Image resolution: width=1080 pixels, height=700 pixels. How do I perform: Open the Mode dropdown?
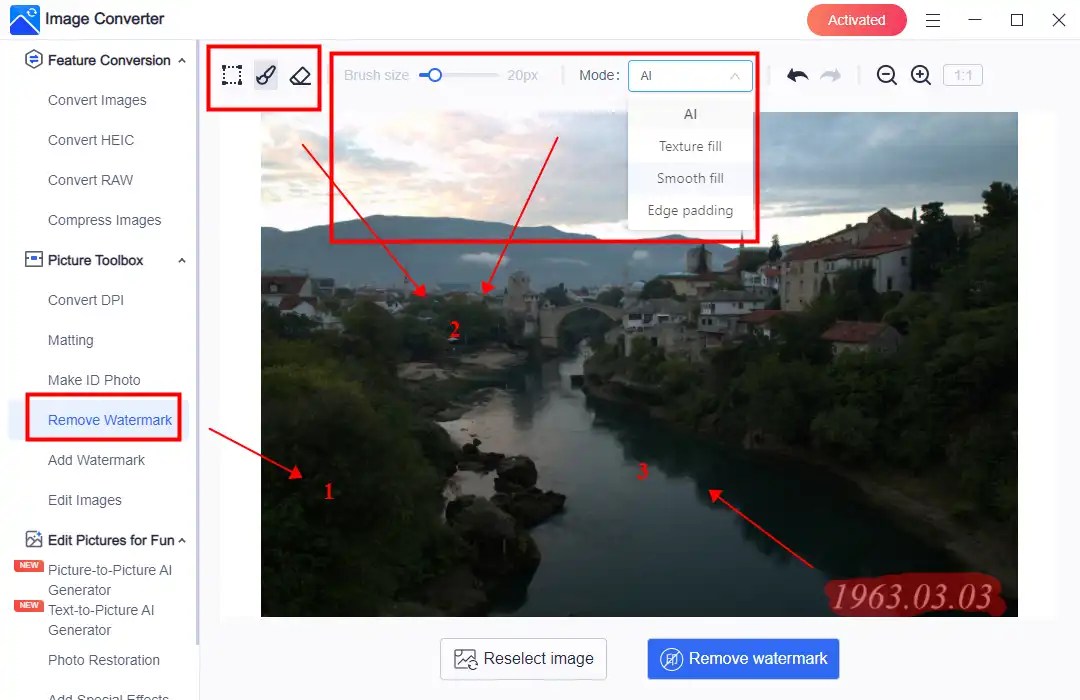pos(690,75)
